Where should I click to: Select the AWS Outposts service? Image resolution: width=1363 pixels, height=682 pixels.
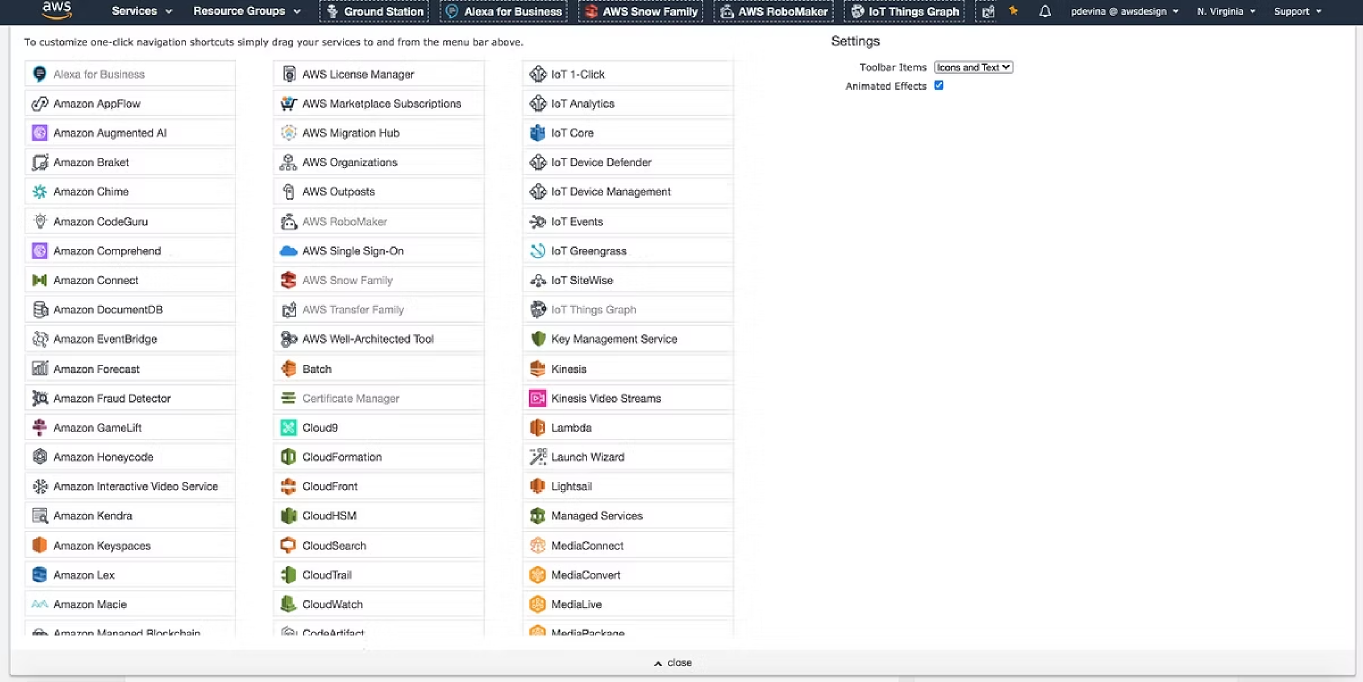[x=379, y=192]
